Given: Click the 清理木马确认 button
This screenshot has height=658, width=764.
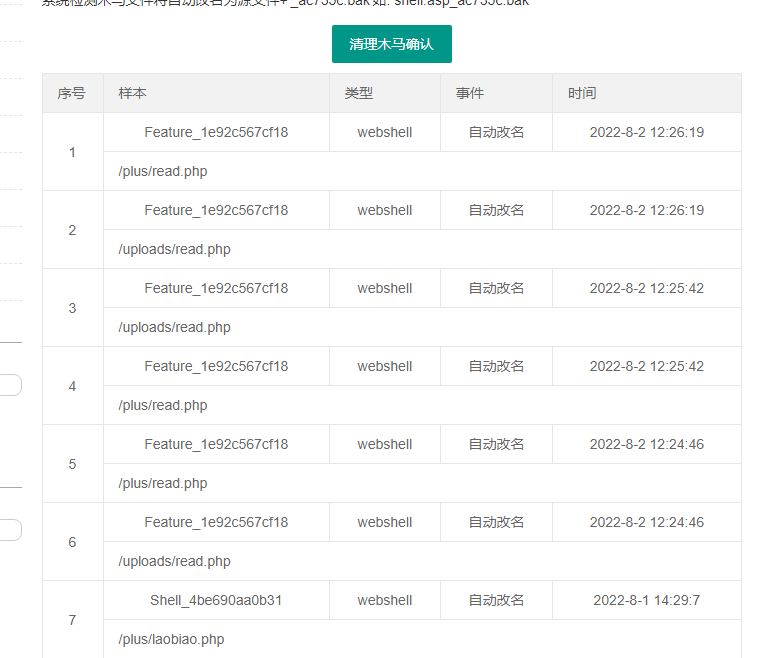Looking at the screenshot, I should pyautogui.click(x=391, y=45).
